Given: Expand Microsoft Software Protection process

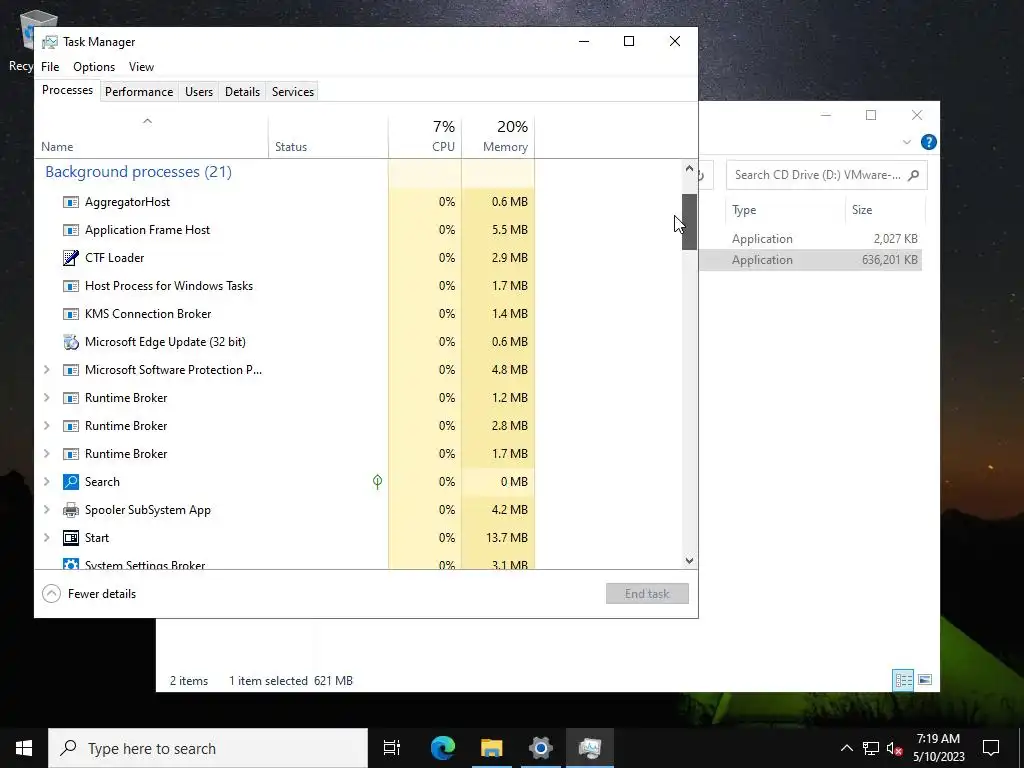Looking at the screenshot, I should coord(47,370).
